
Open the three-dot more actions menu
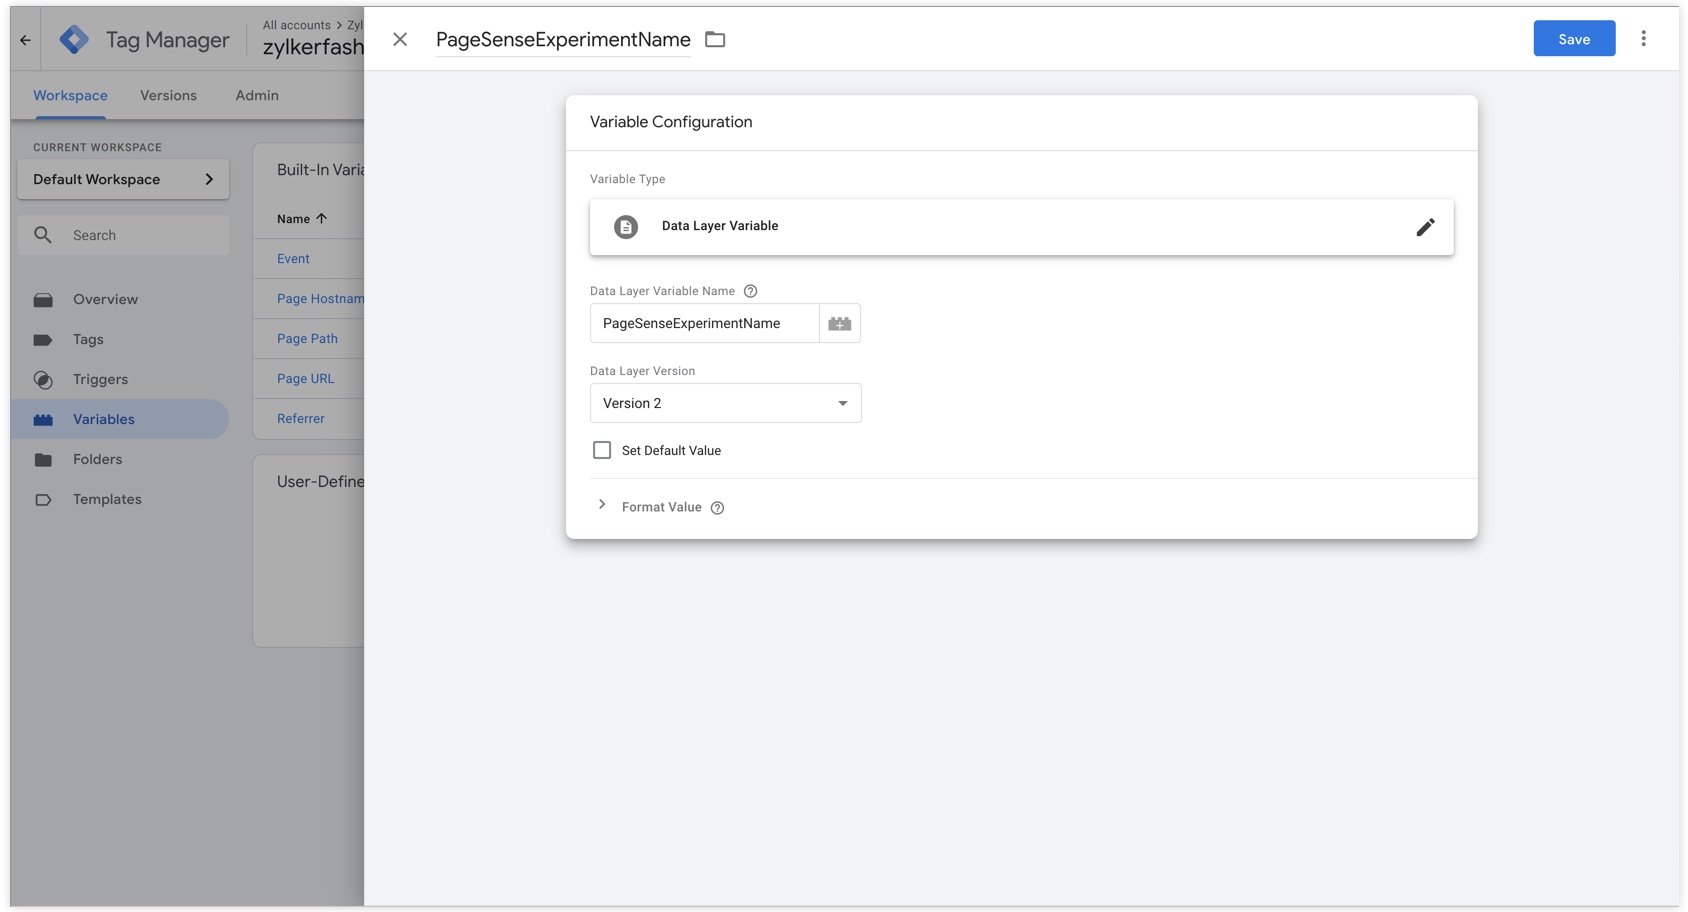1643,39
